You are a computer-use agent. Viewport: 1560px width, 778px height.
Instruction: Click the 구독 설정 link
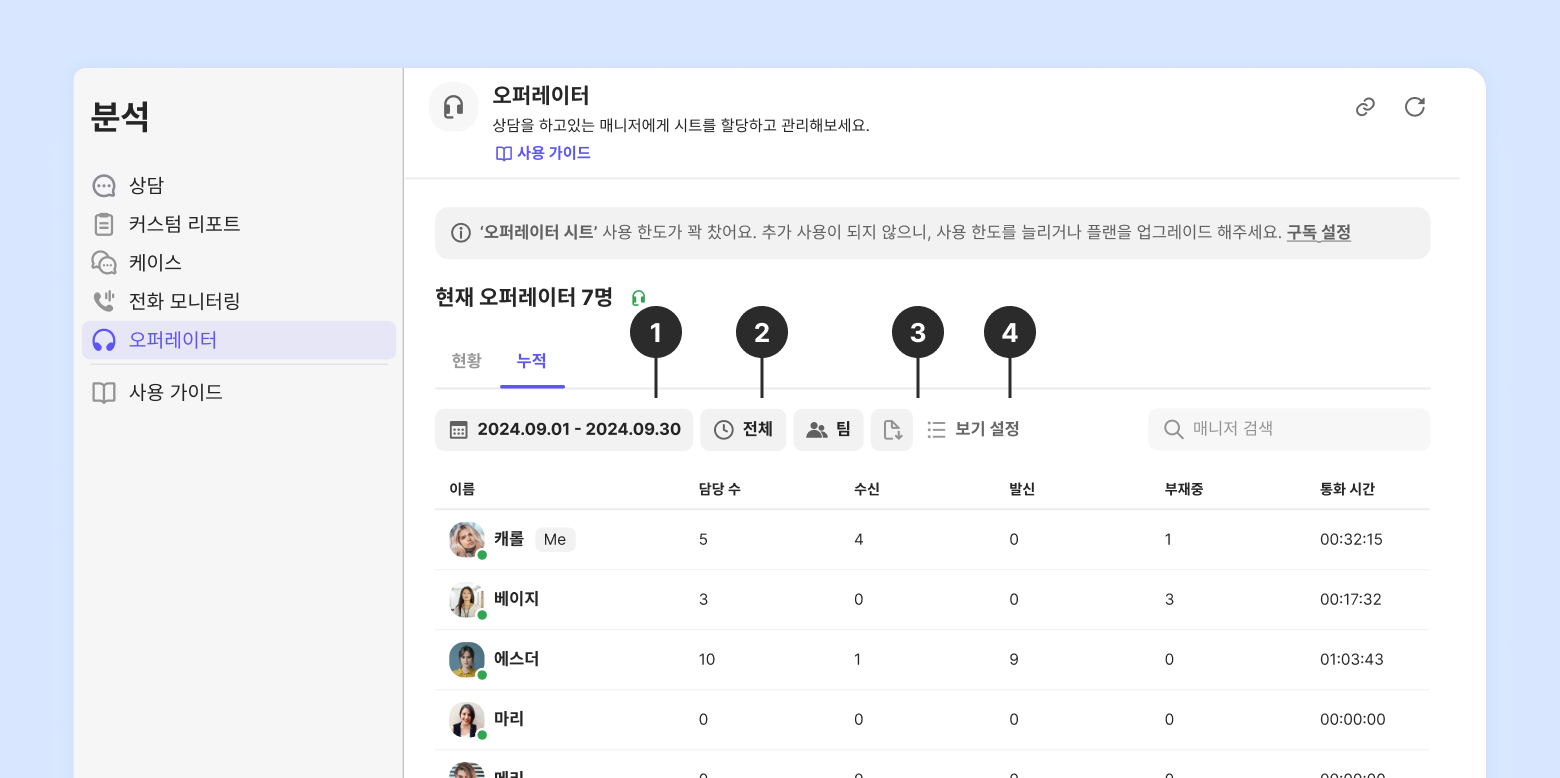(1318, 233)
